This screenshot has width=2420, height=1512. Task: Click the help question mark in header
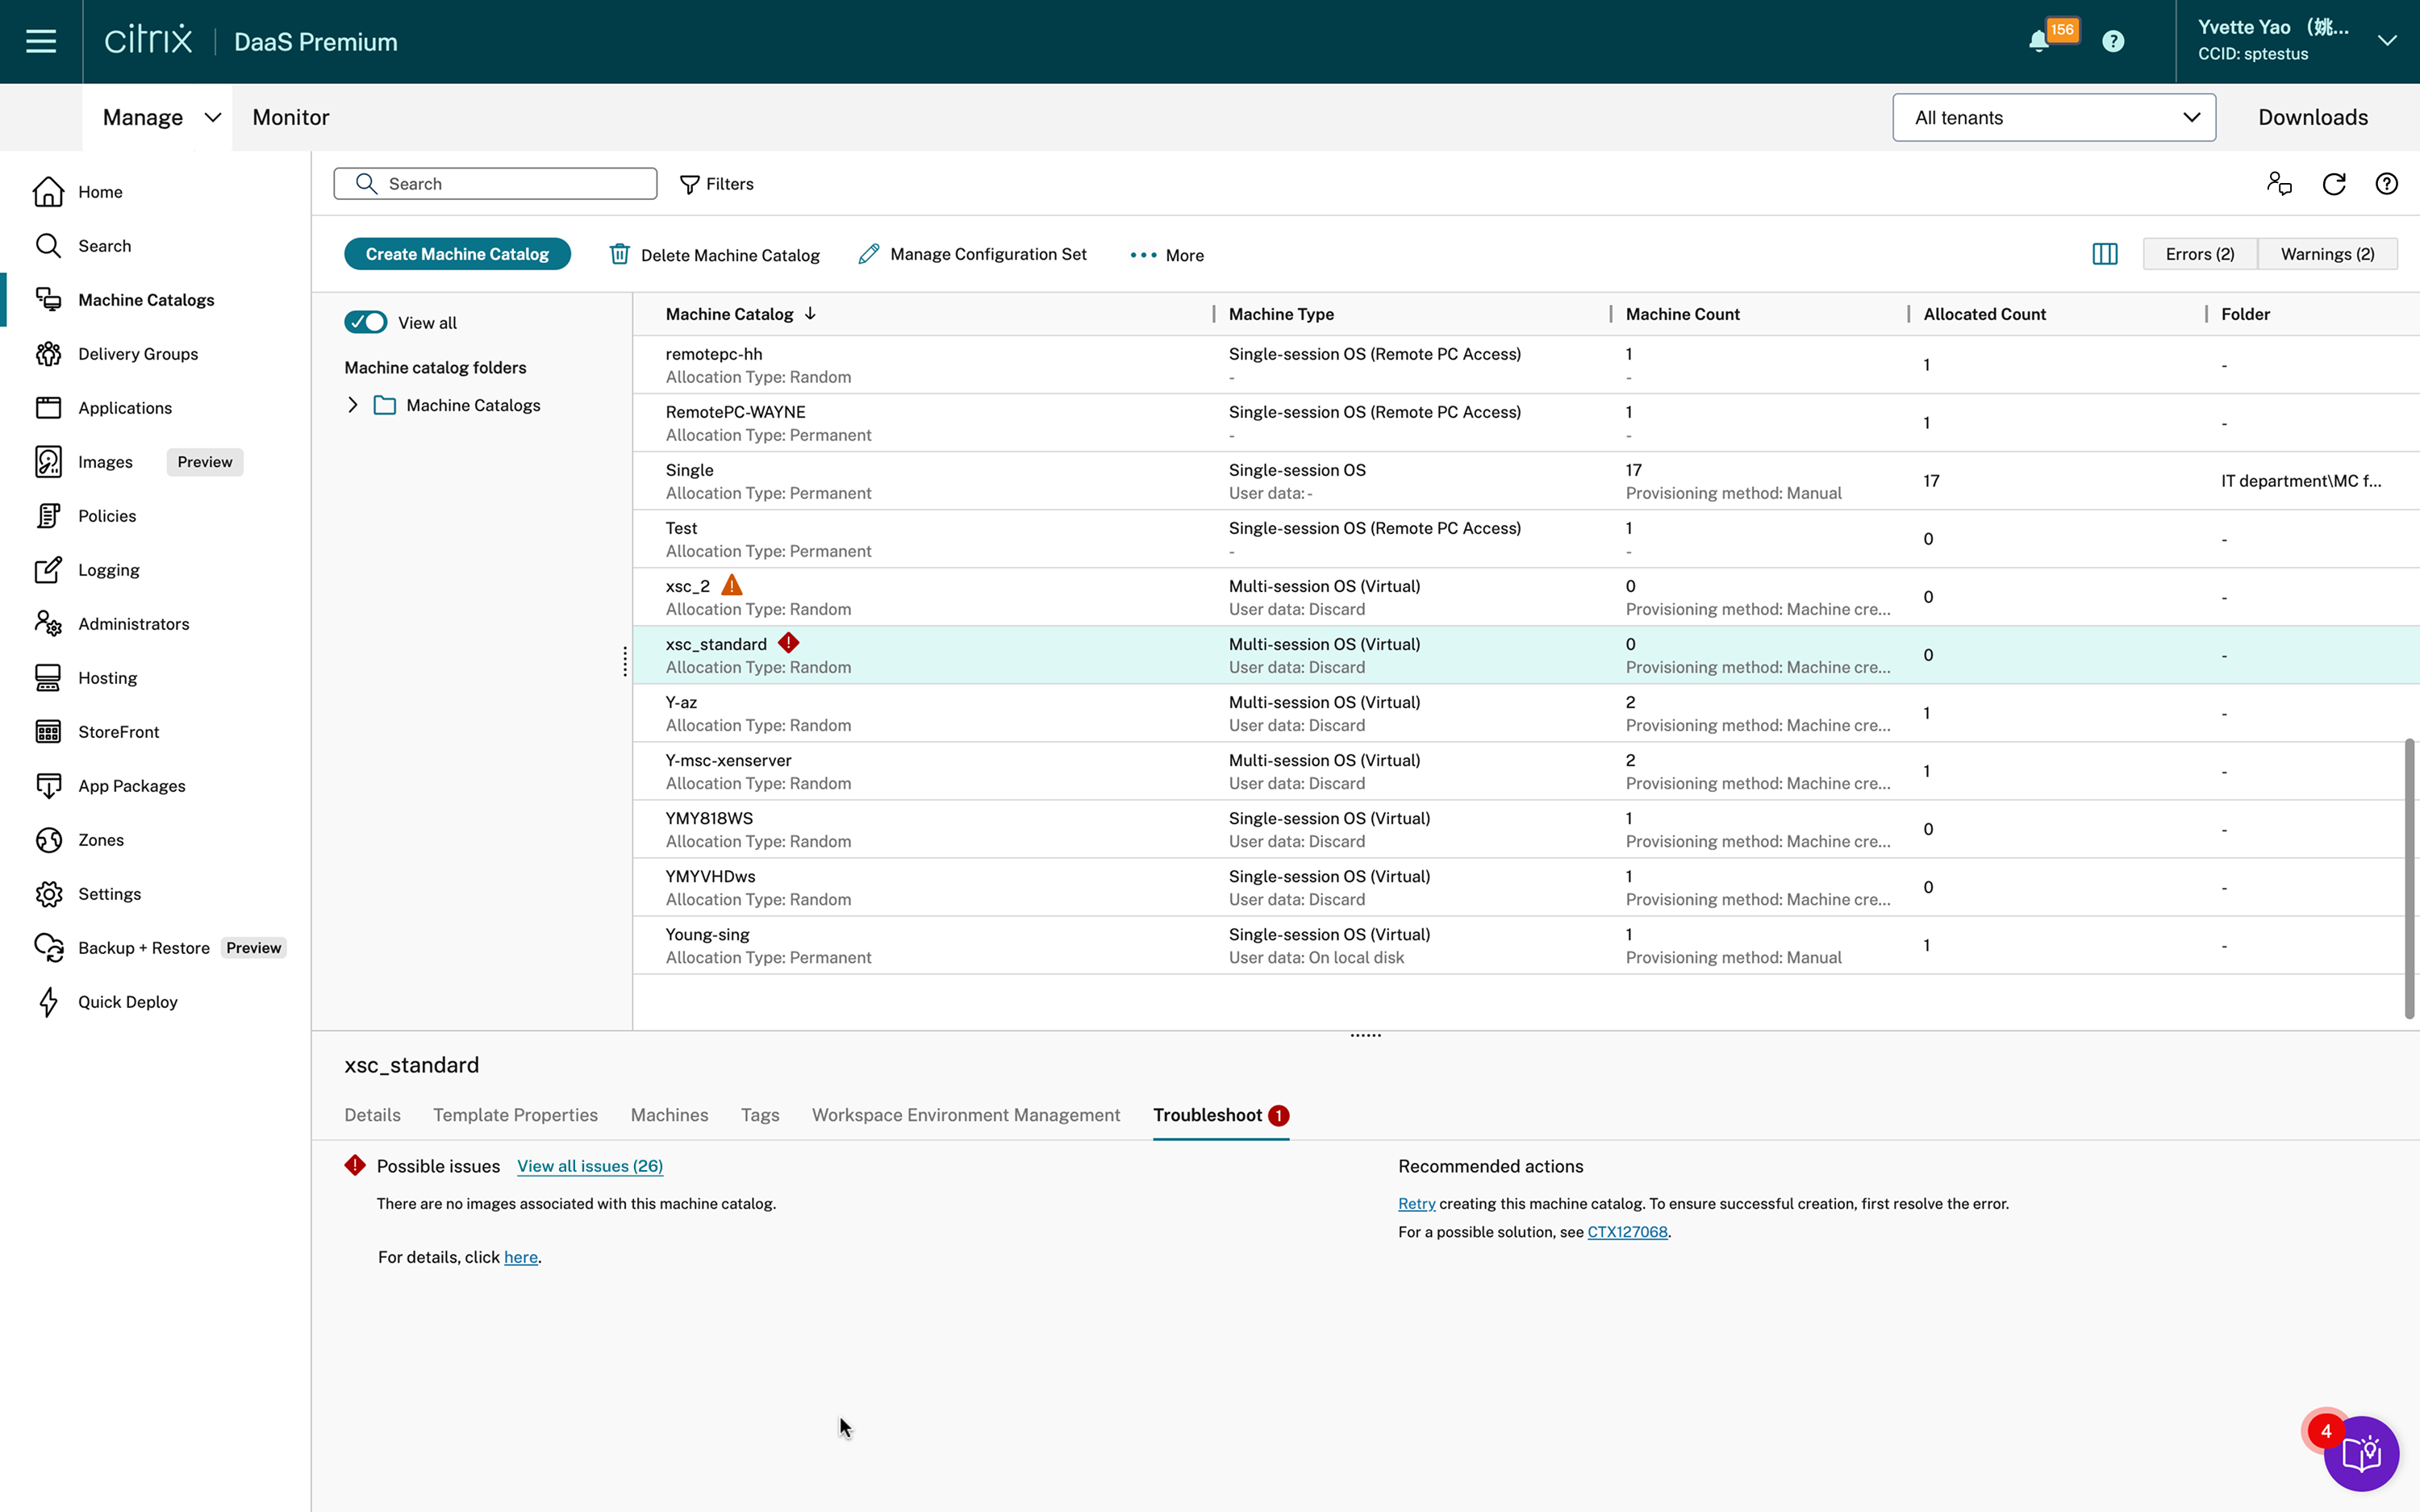pyautogui.click(x=2113, y=41)
